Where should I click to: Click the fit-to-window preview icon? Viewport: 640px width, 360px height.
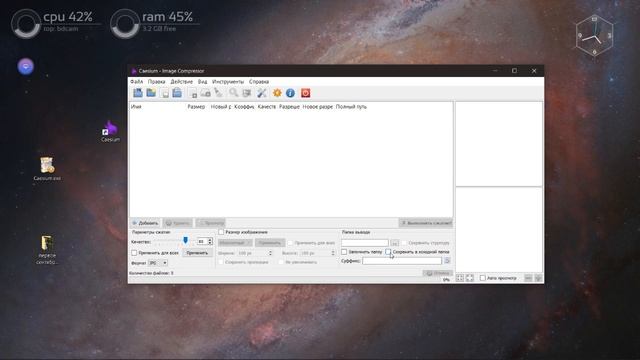pyautogui.click(x=460, y=278)
